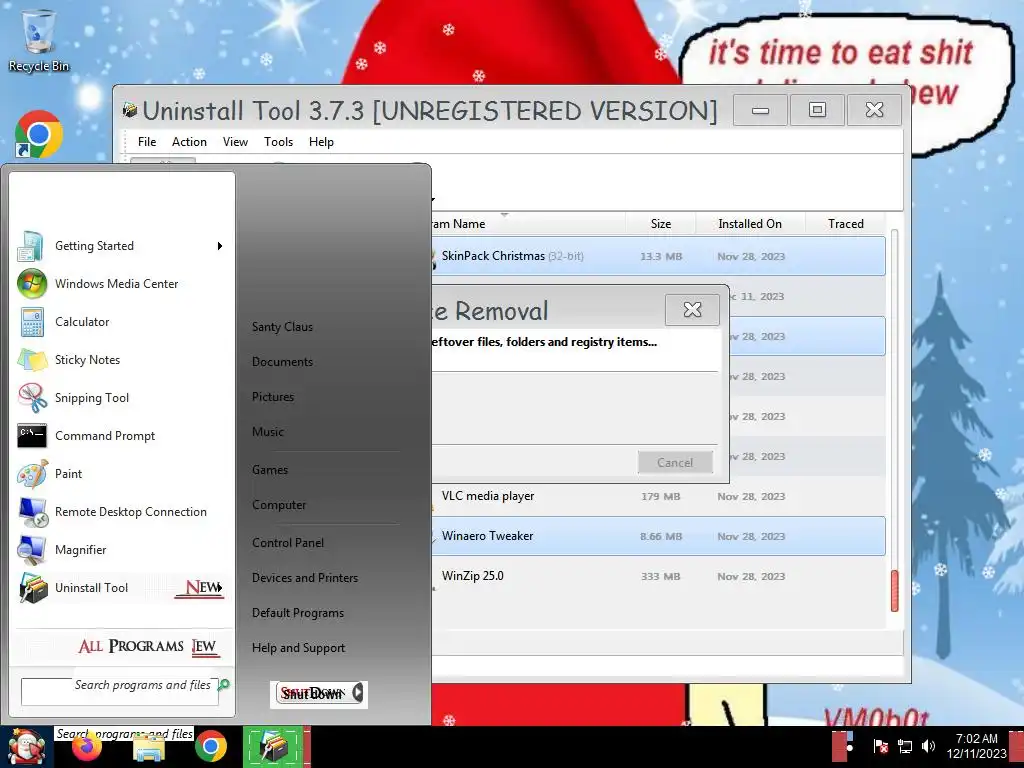This screenshot has width=1024, height=768.
Task: Click in Search programs and files box
Action: [120, 691]
